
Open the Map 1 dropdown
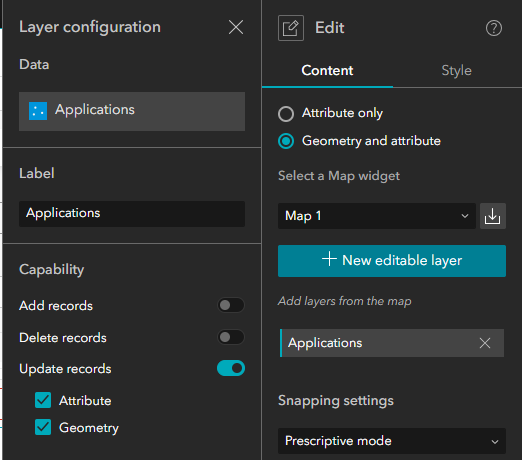377,216
